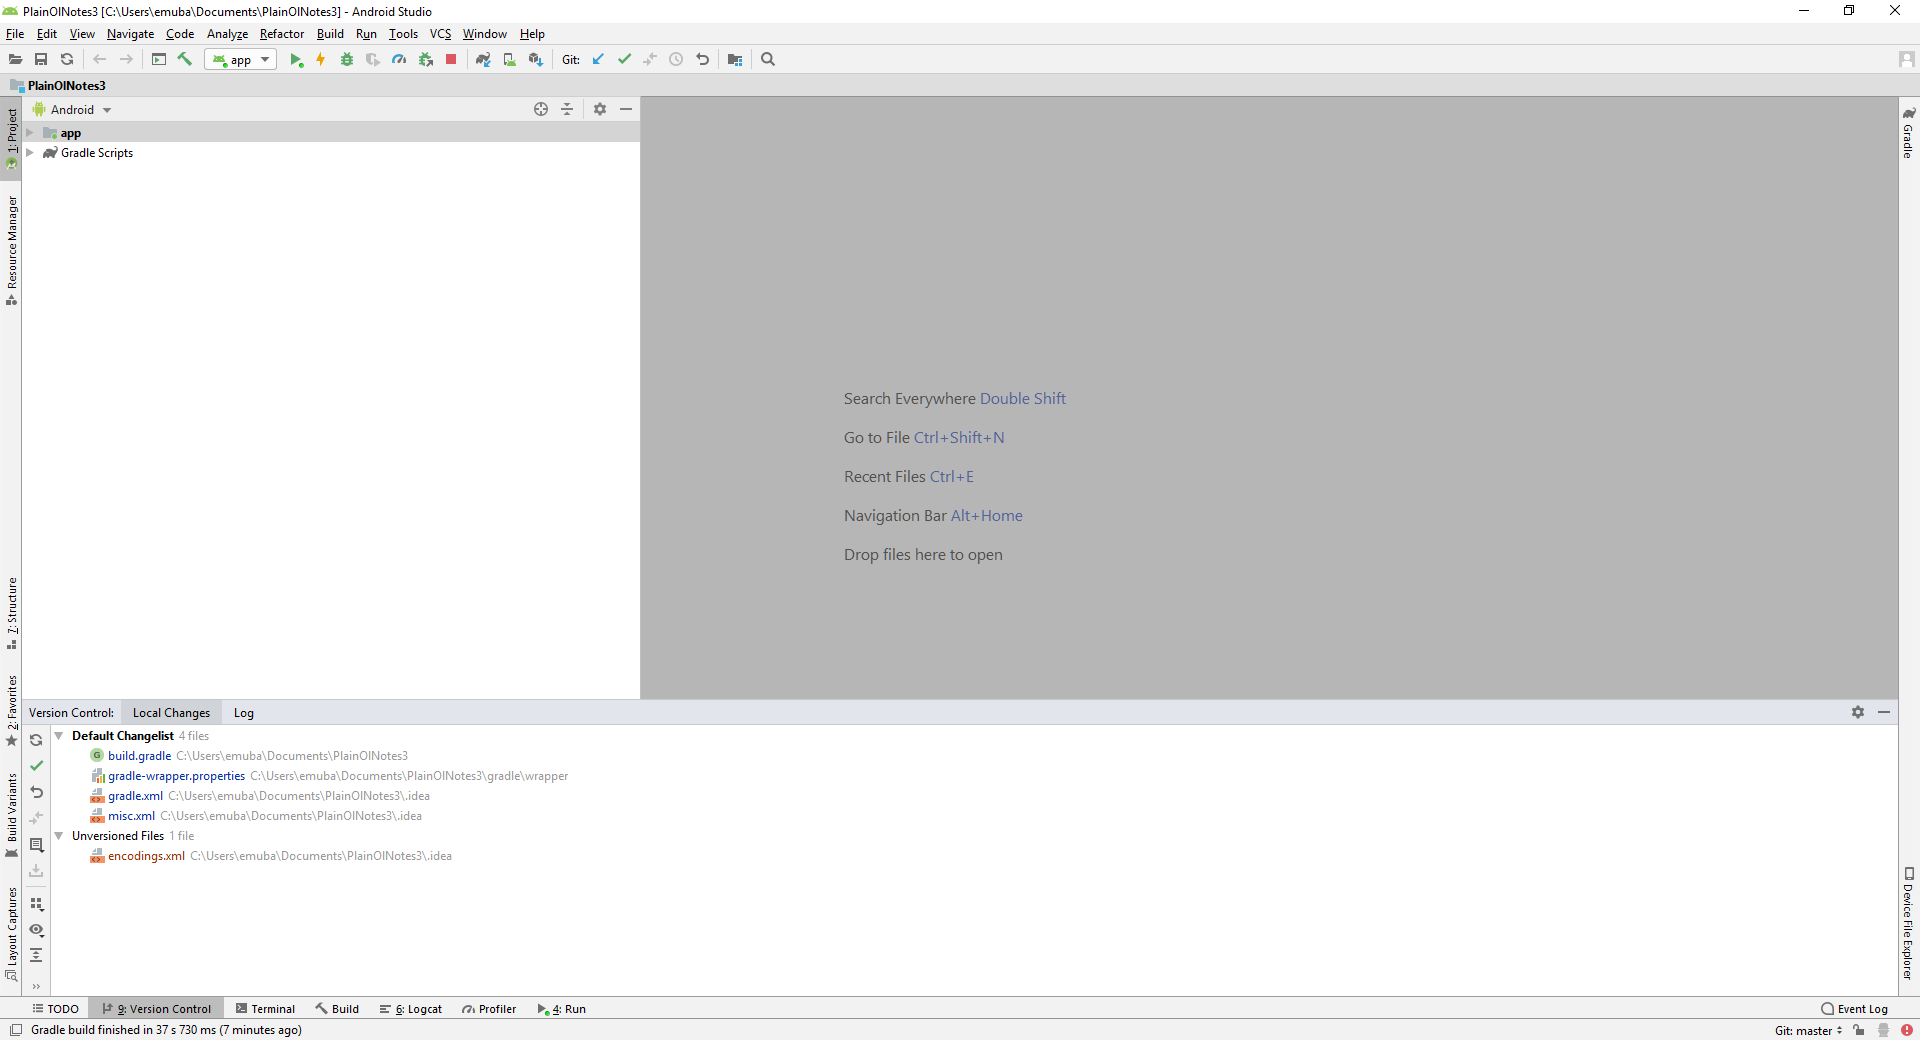
Task: Click the Attach Debugger to process icon
Action: [x=425, y=60]
